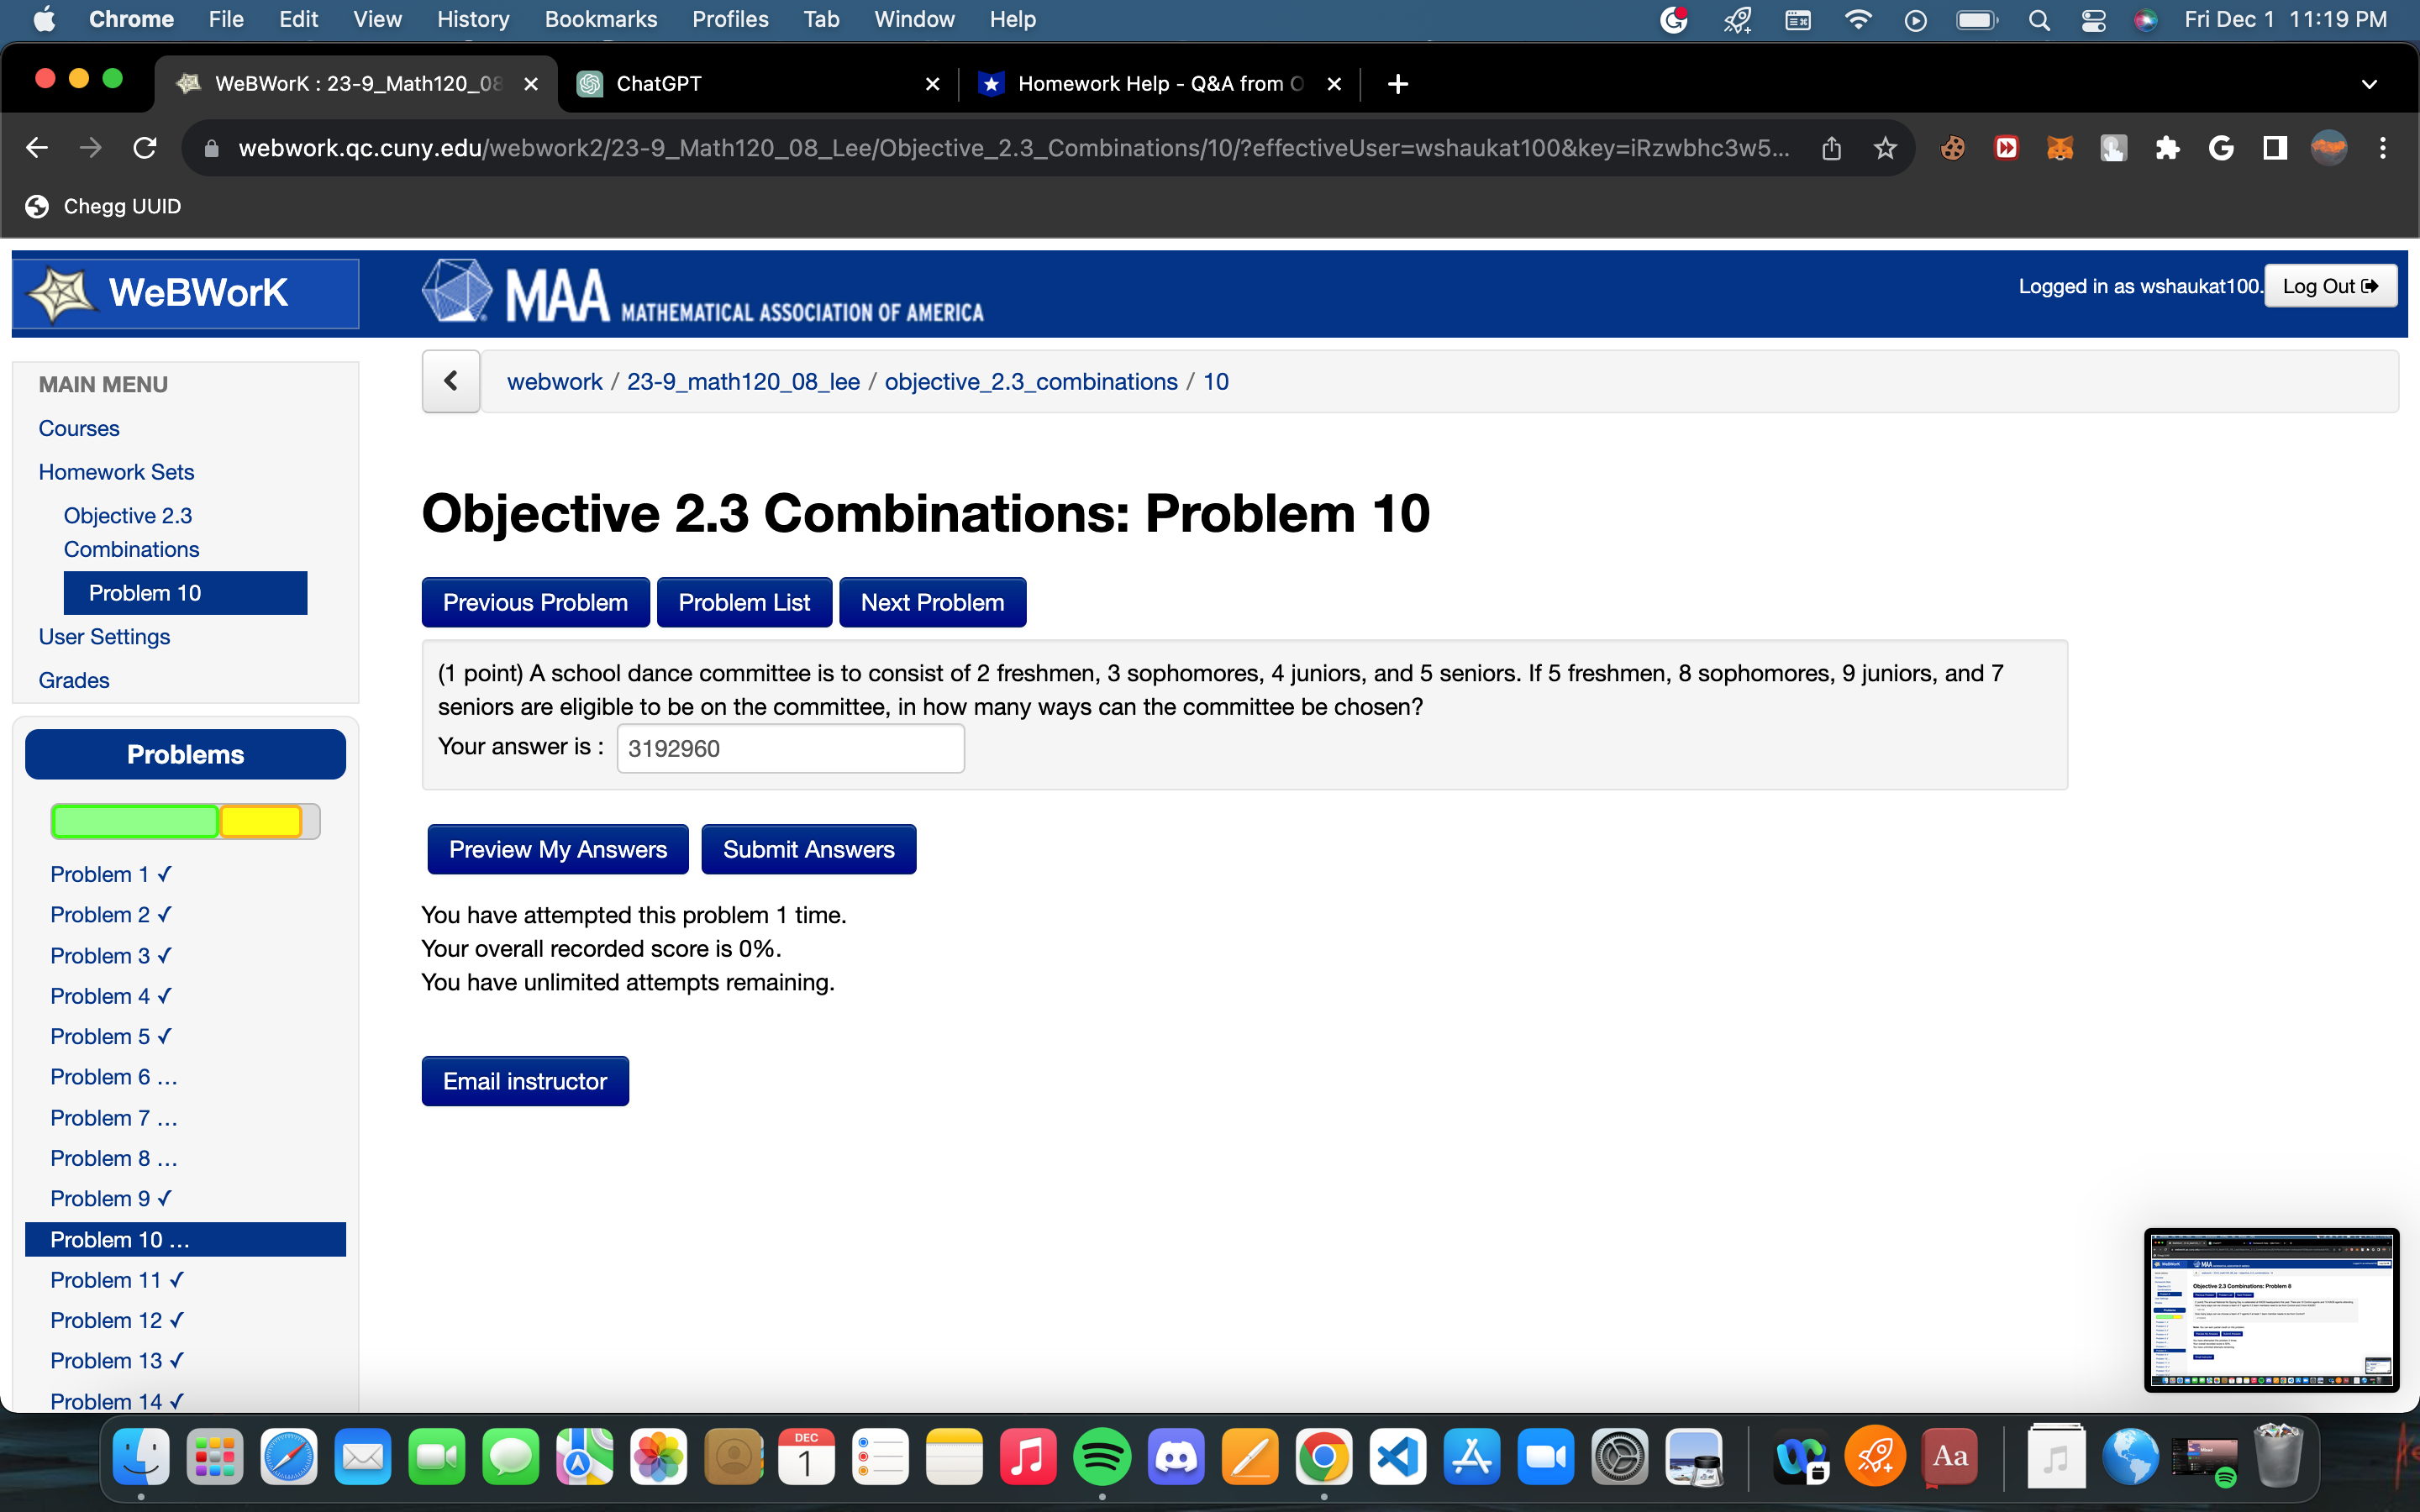The width and height of the screenshot is (2420, 1512).
Task: Open the Grades page
Action: [x=74, y=680]
